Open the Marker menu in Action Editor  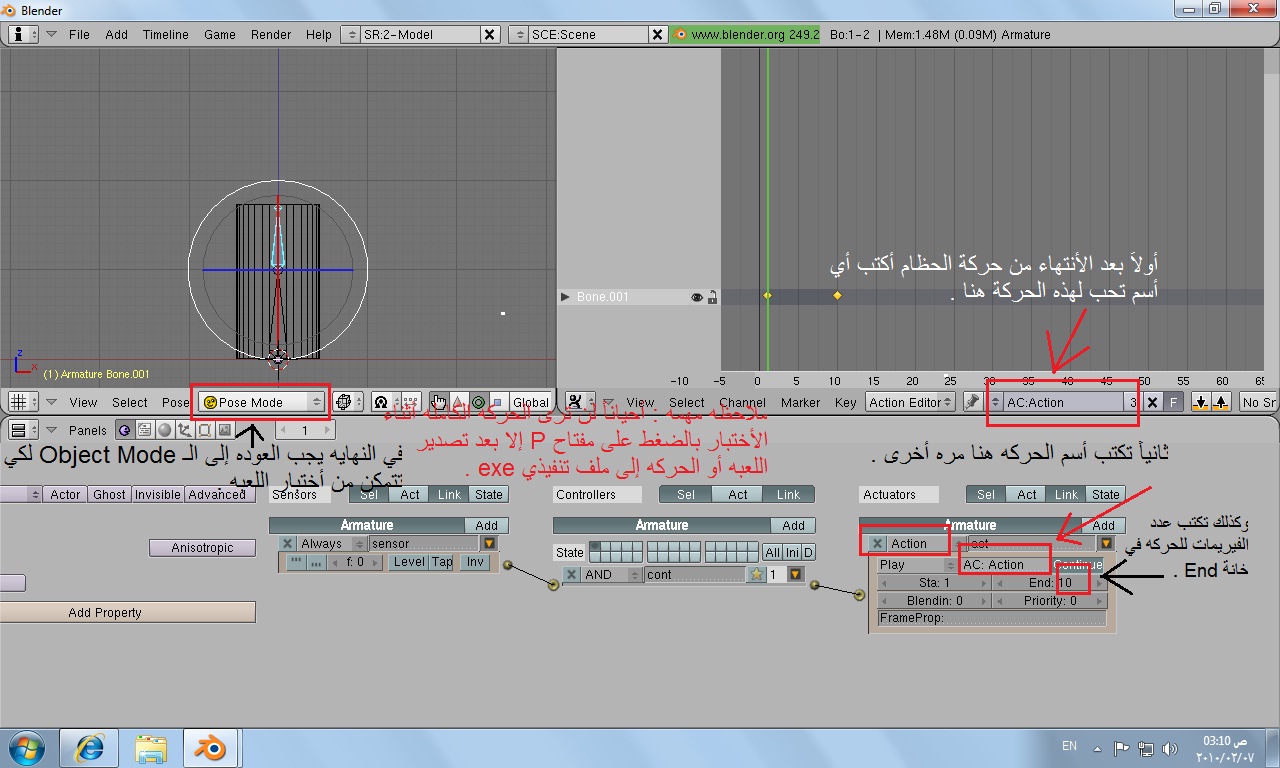tap(800, 402)
